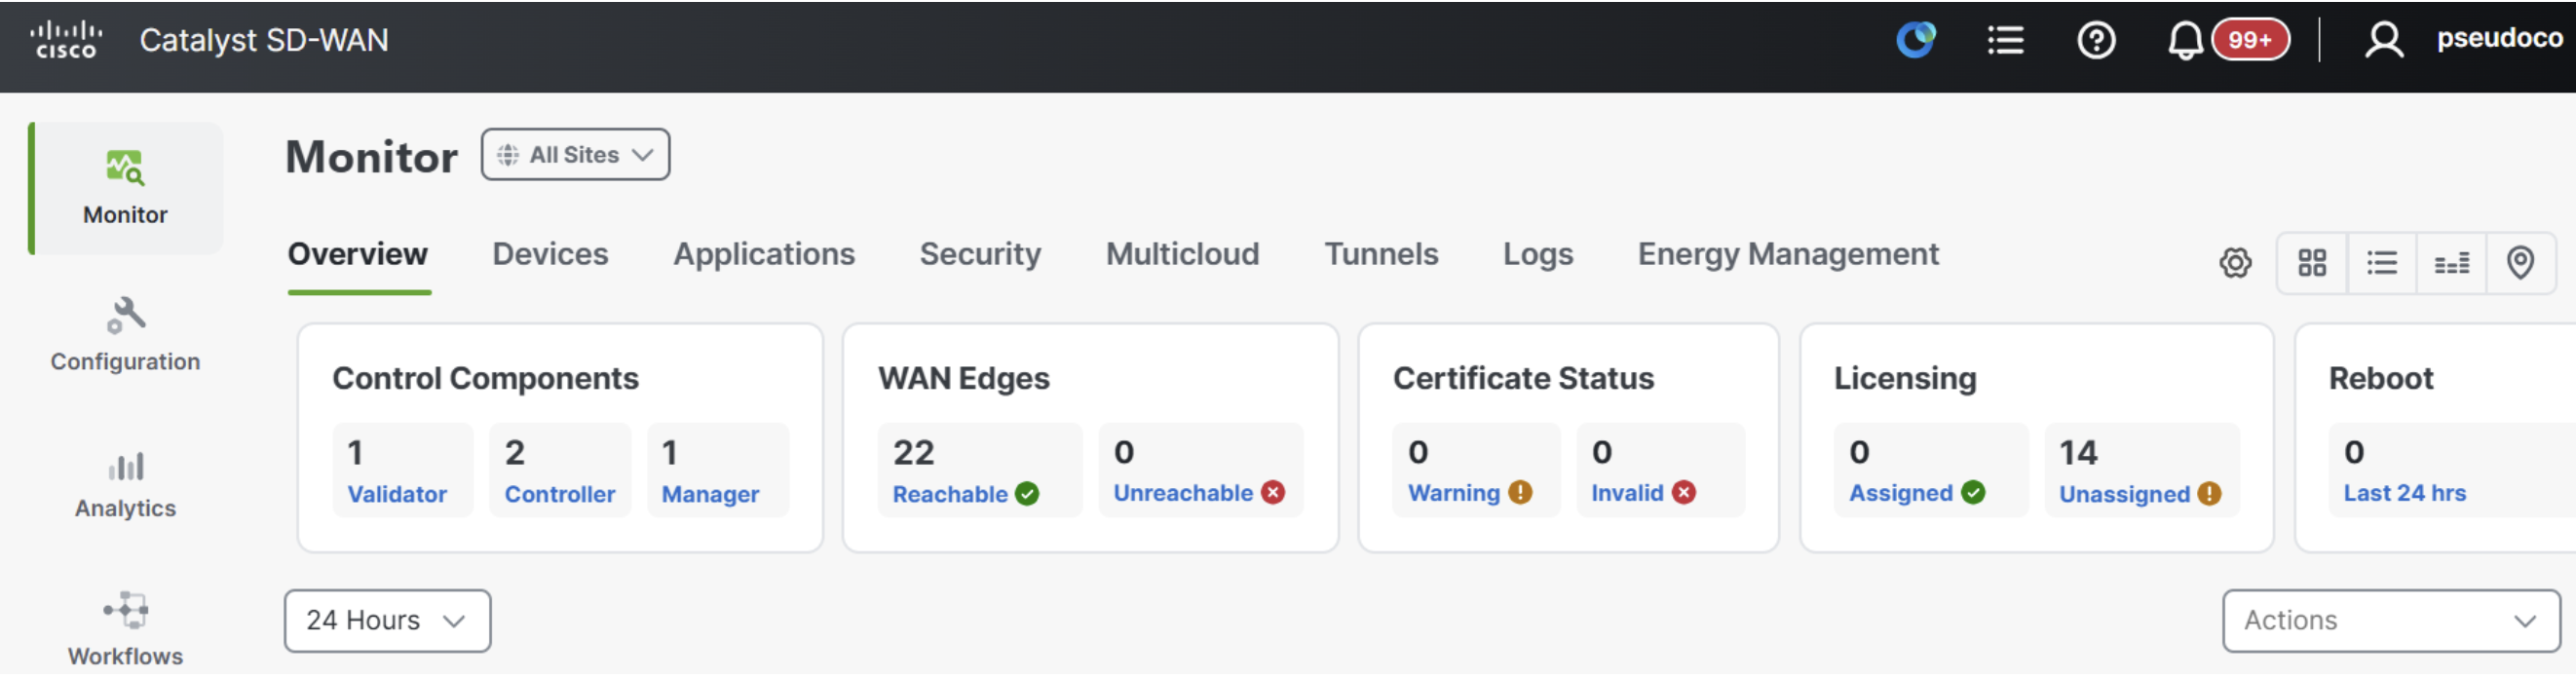Open the Reachable WAN Edges link
Screen dimensions: 2576x678
tap(950, 494)
